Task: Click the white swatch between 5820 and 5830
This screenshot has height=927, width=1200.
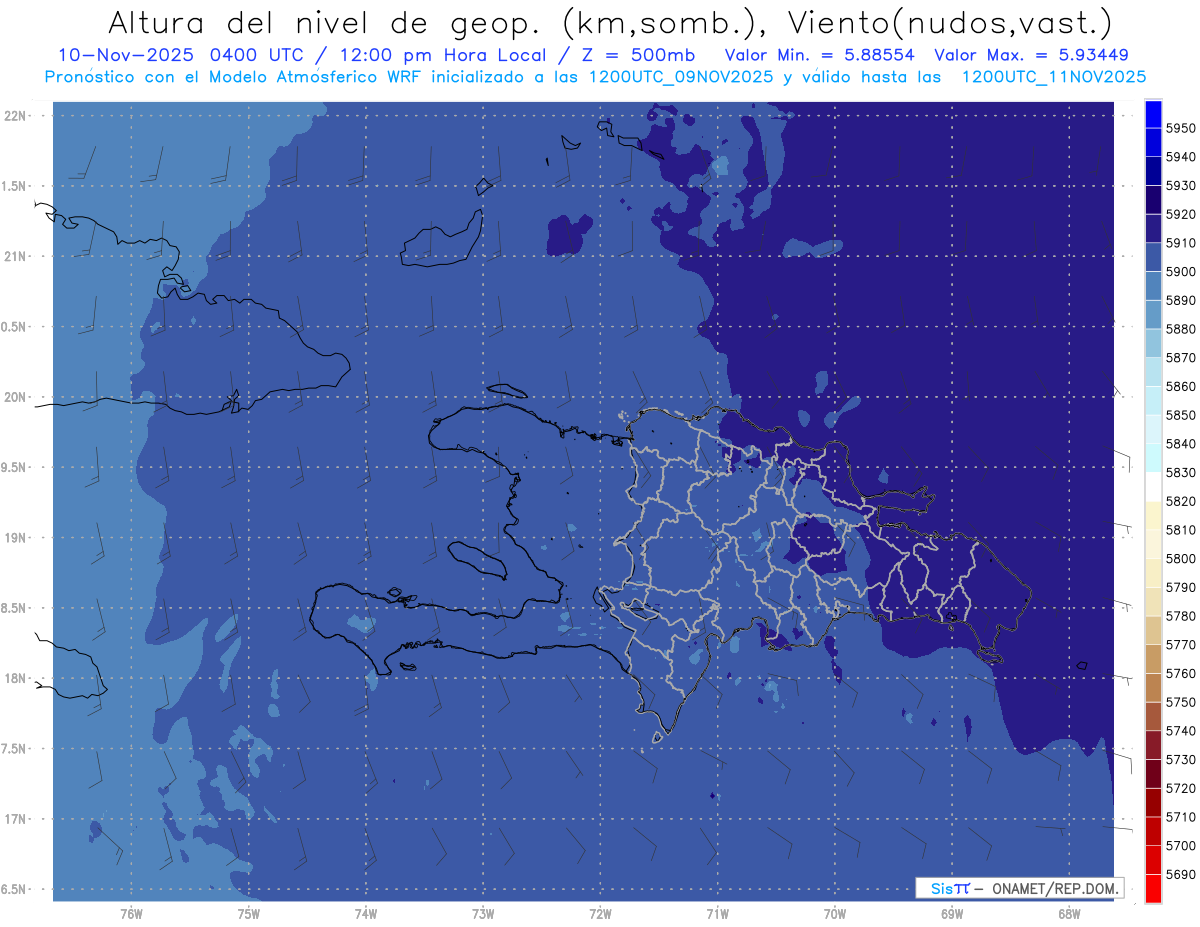Action: coord(1153,487)
